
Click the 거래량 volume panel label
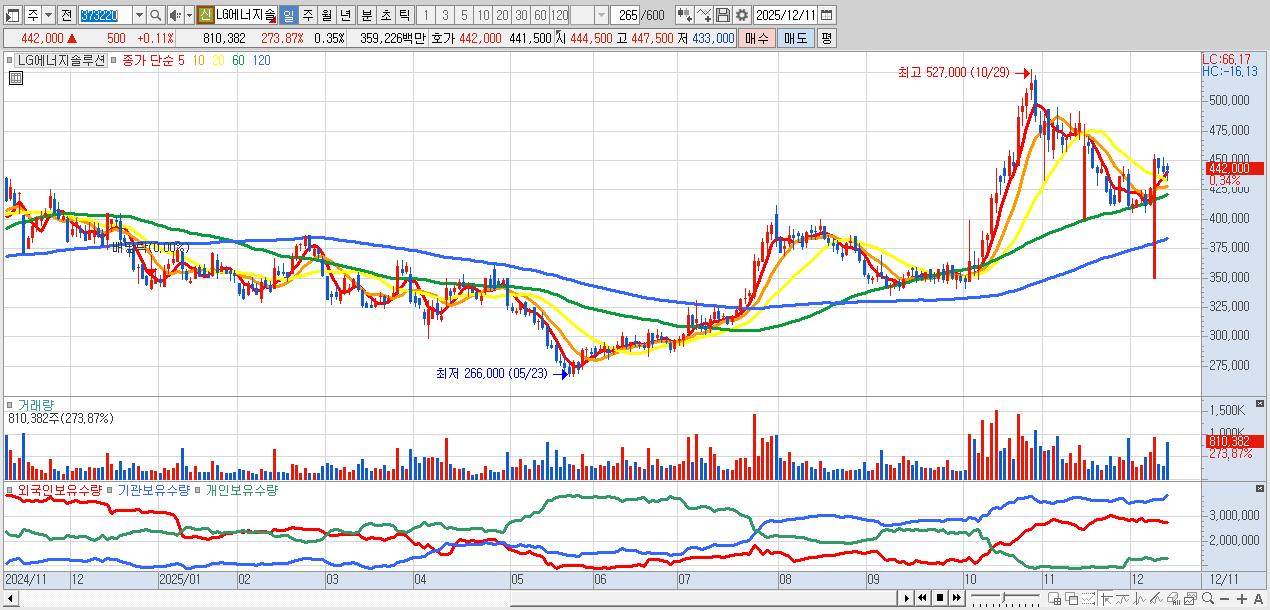point(37,406)
